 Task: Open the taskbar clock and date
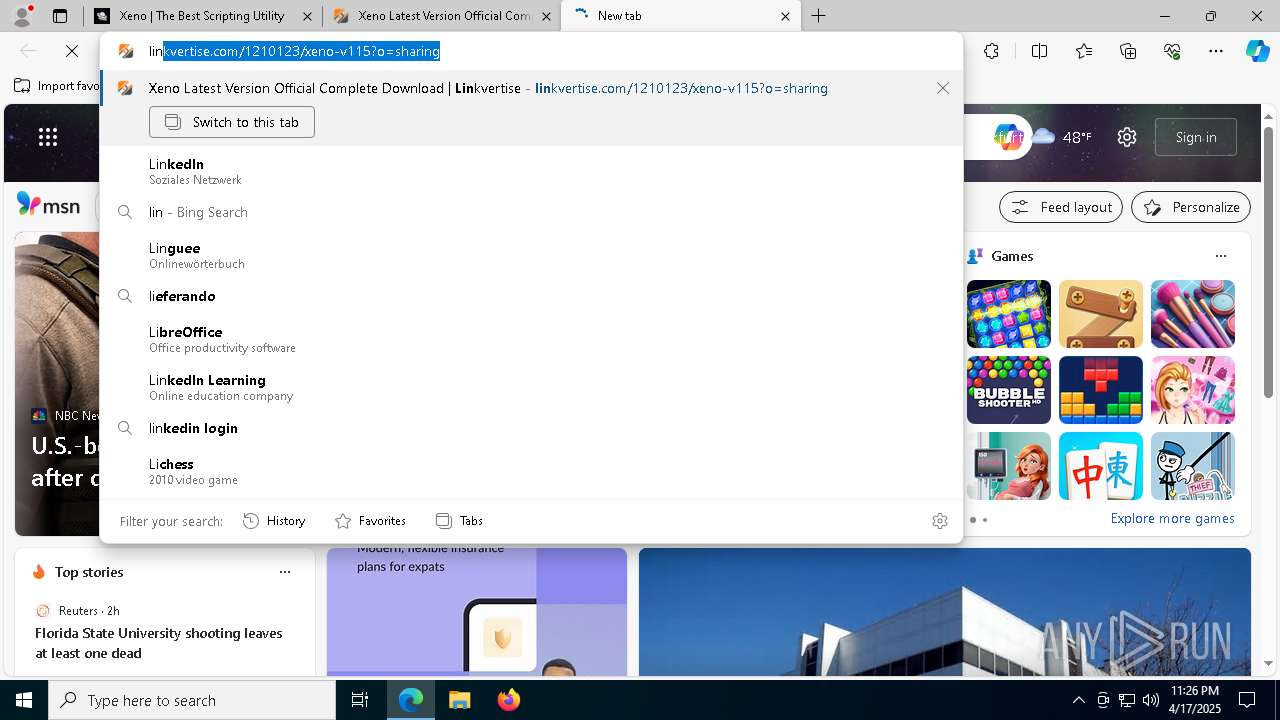[x=1193, y=700]
